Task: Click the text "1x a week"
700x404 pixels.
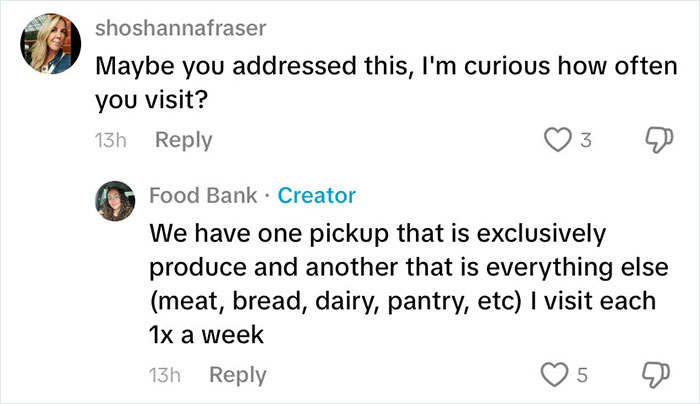Action: point(206,335)
